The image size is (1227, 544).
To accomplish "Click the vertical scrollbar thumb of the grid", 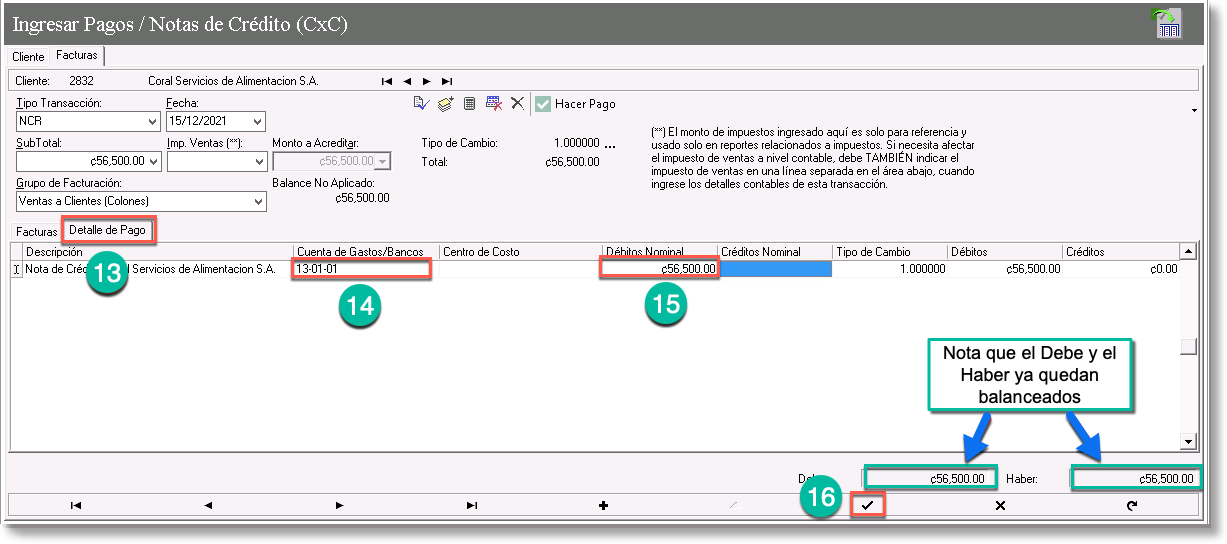I will pos(1188,348).
